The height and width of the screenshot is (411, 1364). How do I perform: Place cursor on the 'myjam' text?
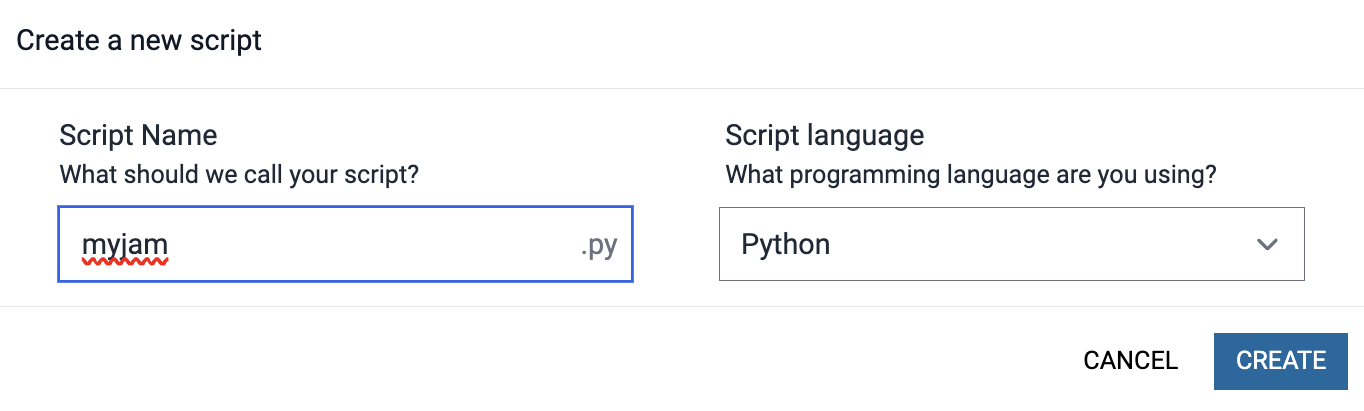tap(124, 244)
